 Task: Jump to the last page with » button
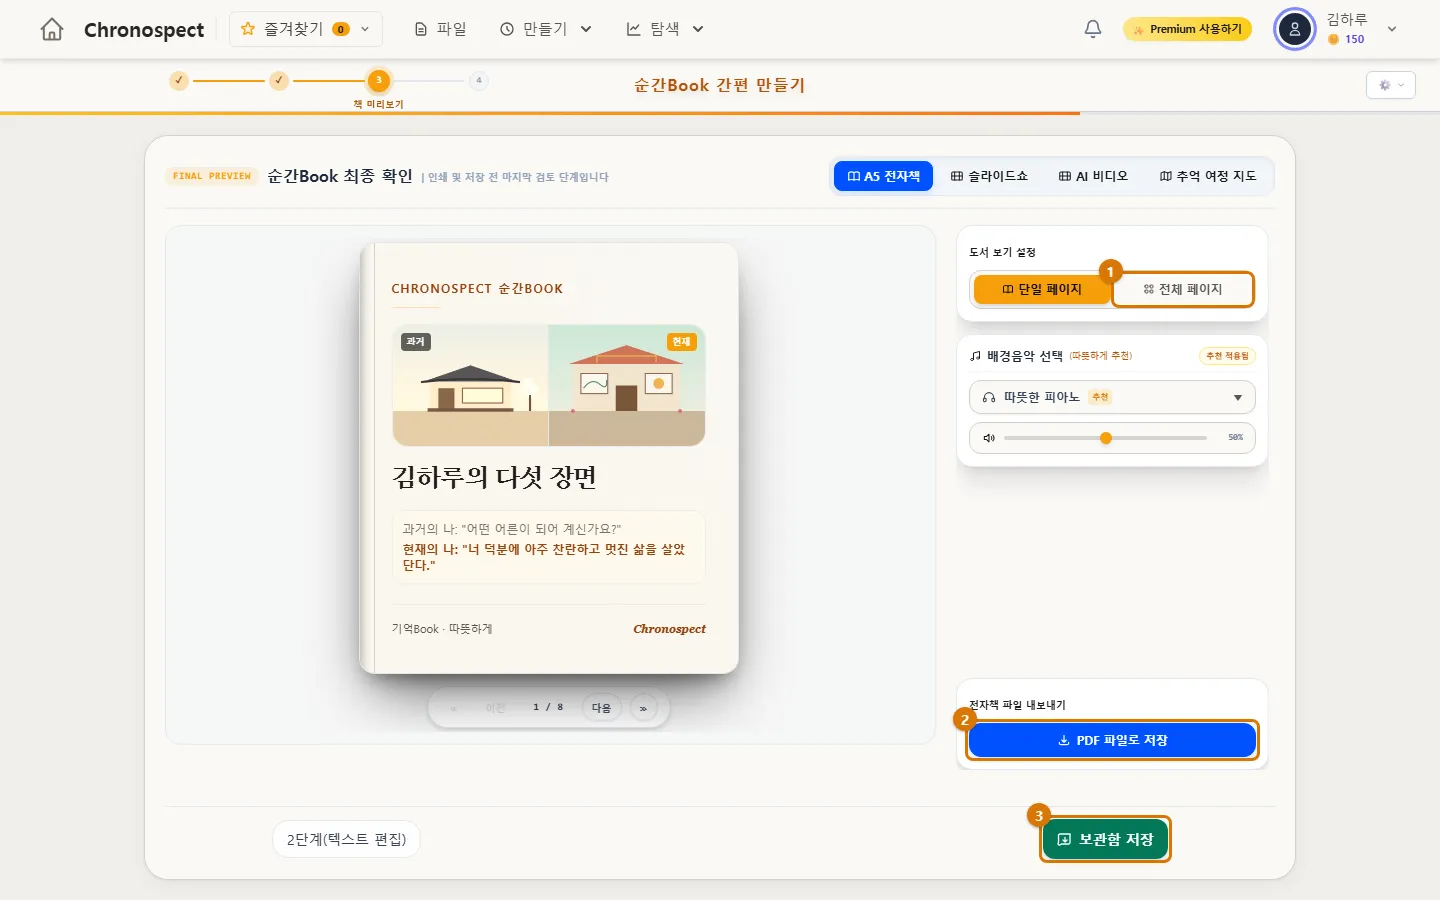tap(643, 708)
